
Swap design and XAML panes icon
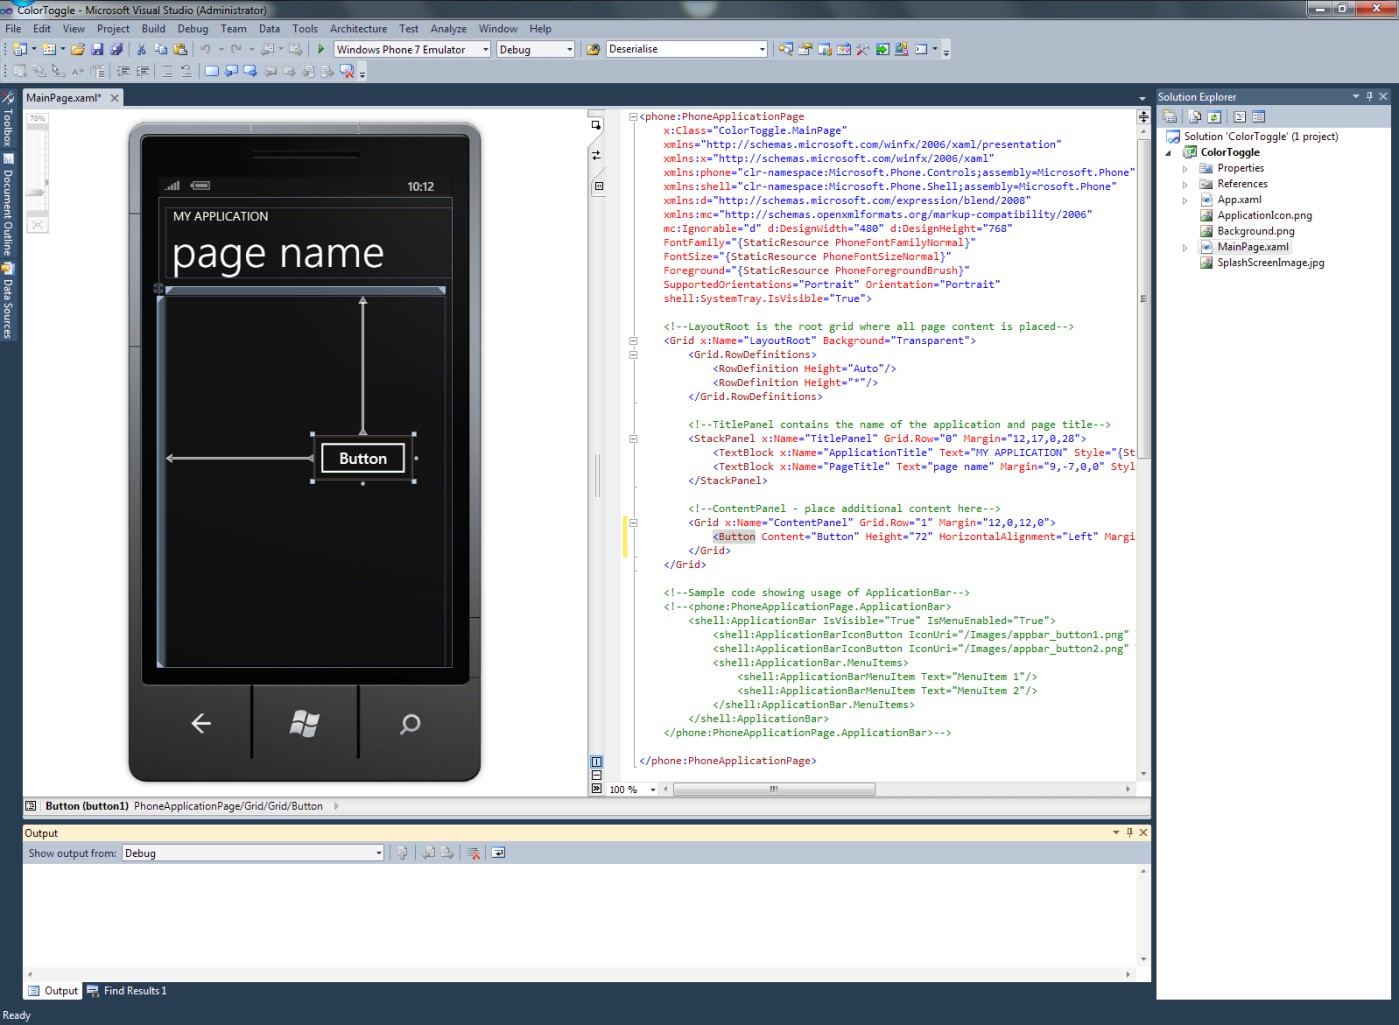point(596,155)
